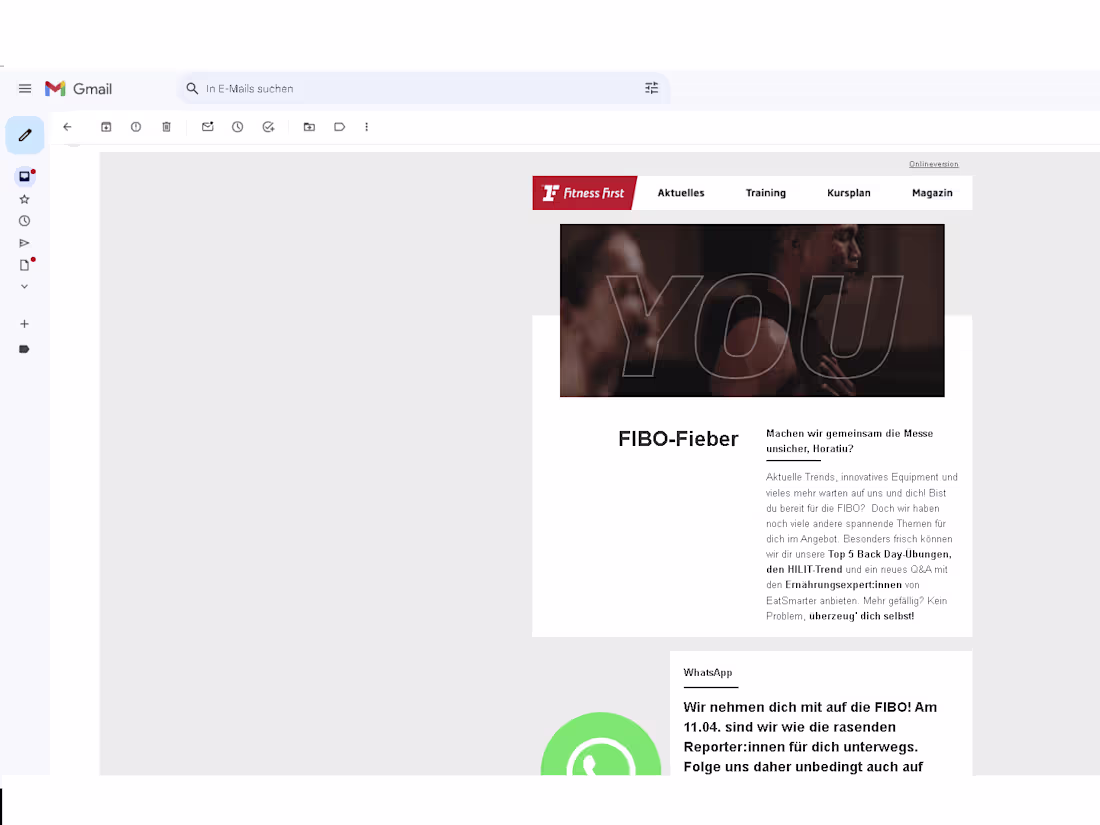Open the Gmail main menu hamburger
Screen dimensions: 1100x825
[25, 88]
